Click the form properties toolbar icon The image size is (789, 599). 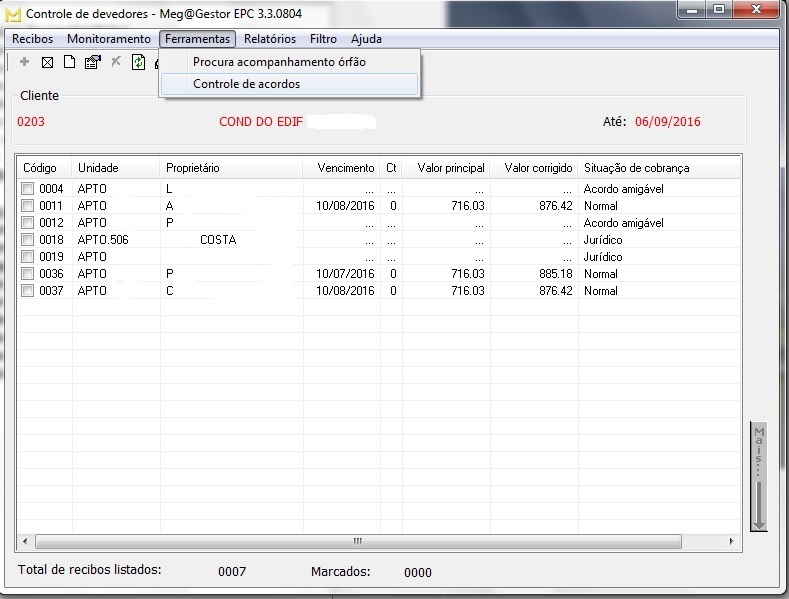pos(92,62)
